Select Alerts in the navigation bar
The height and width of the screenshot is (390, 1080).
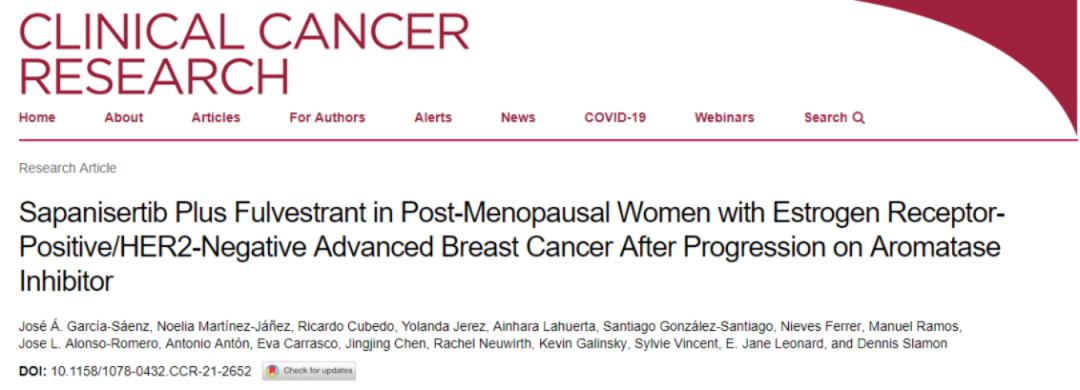pyautogui.click(x=433, y=117)
